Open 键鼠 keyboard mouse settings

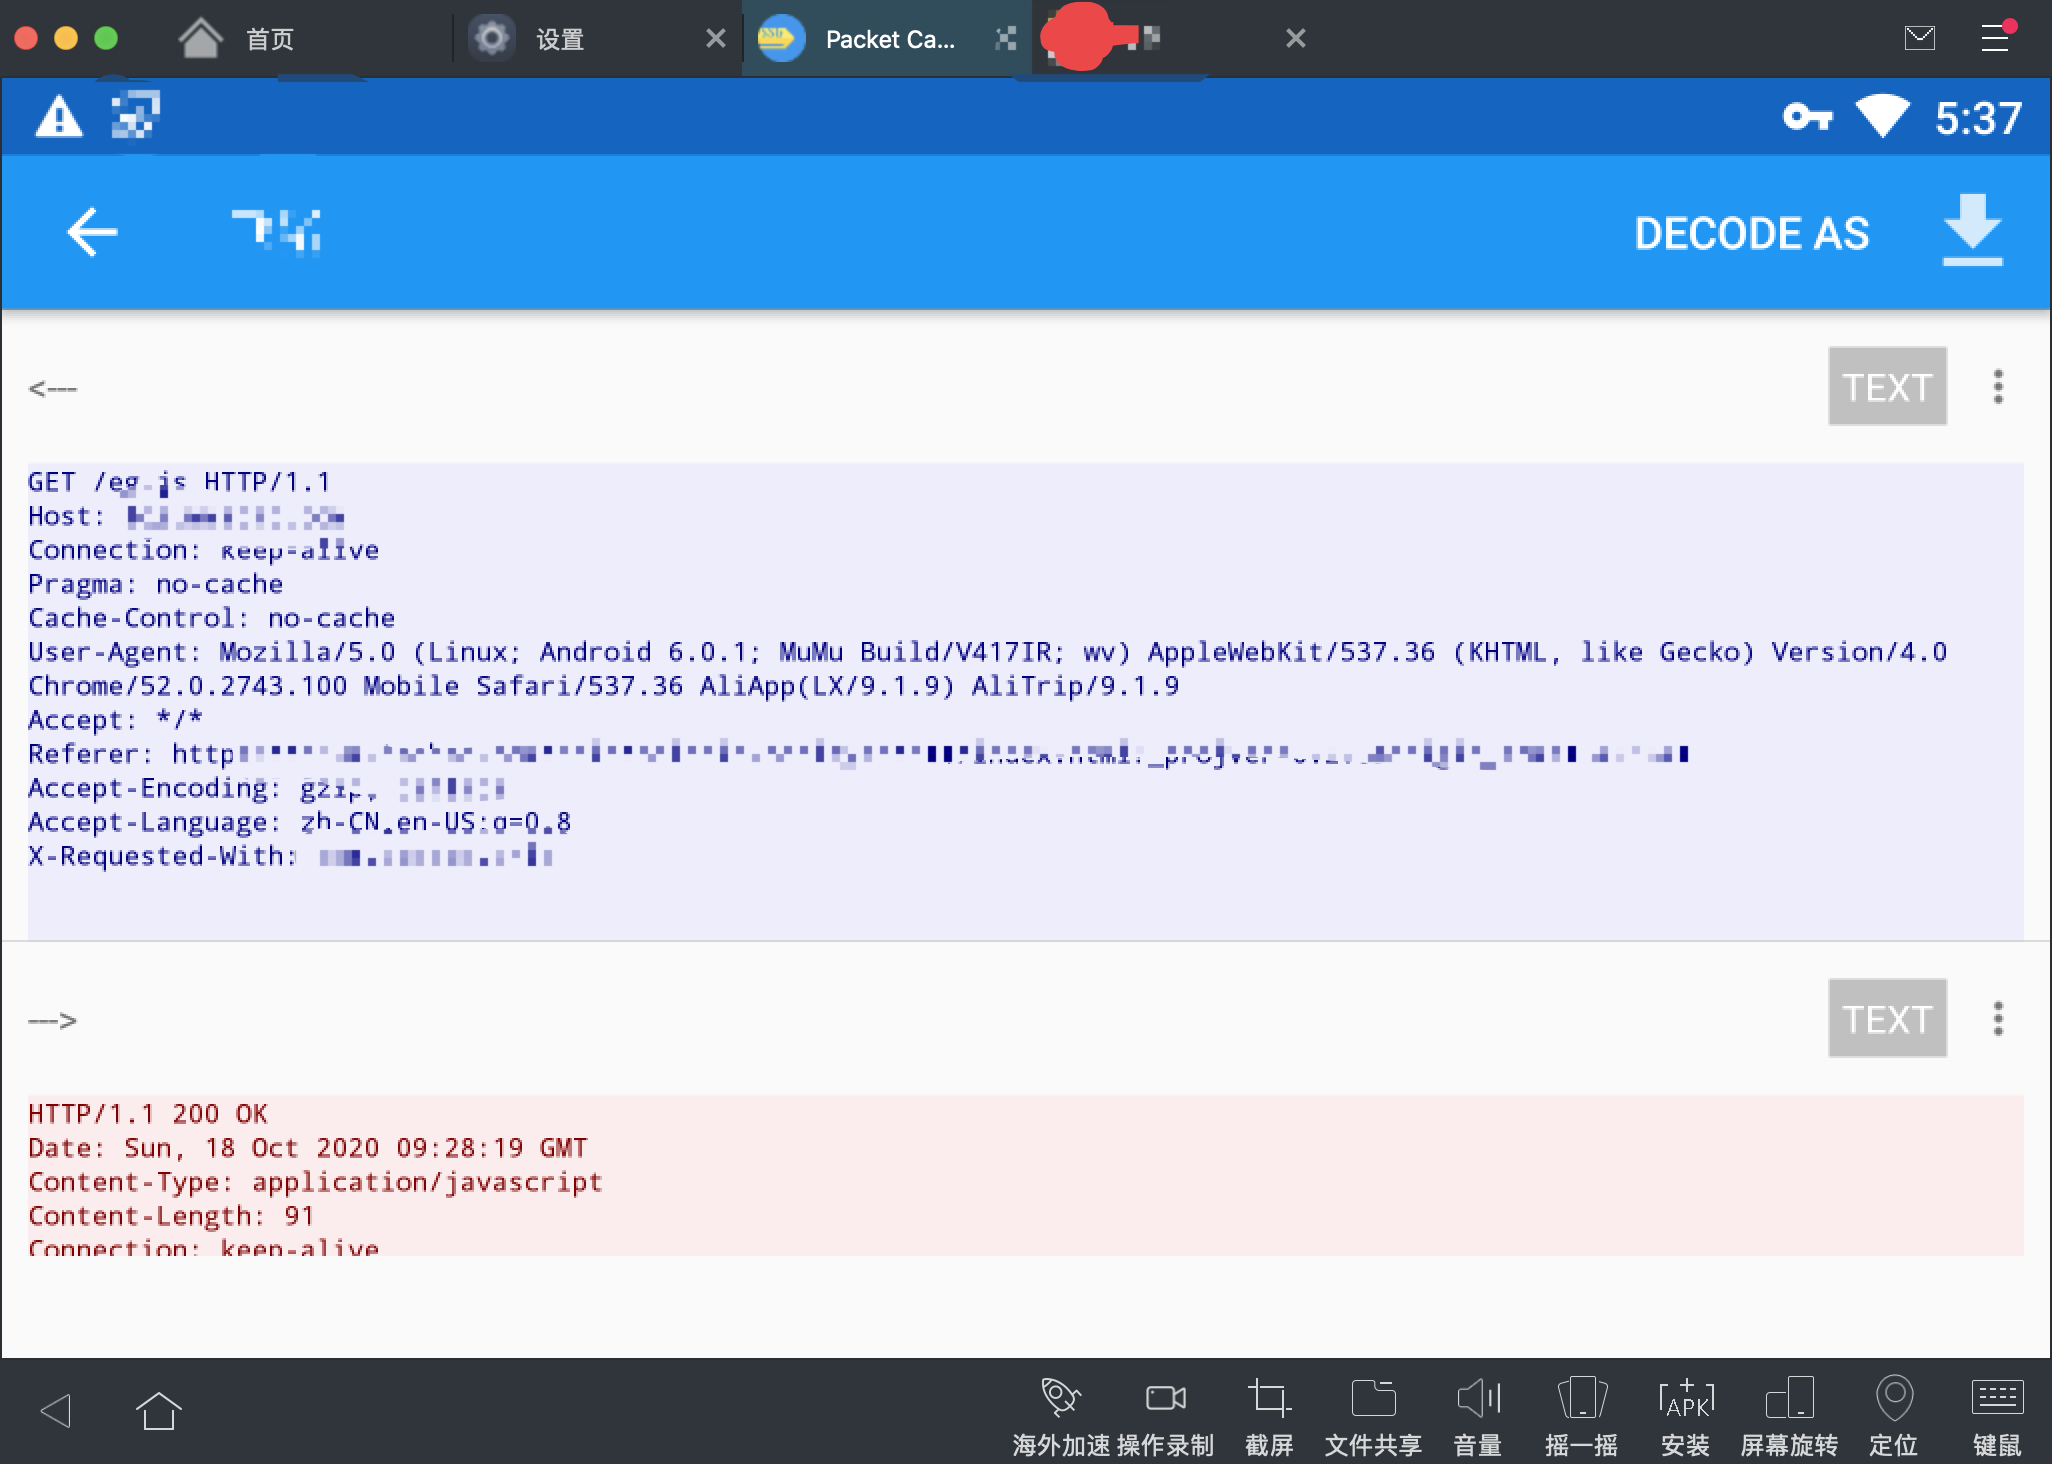point(1997,1418)
